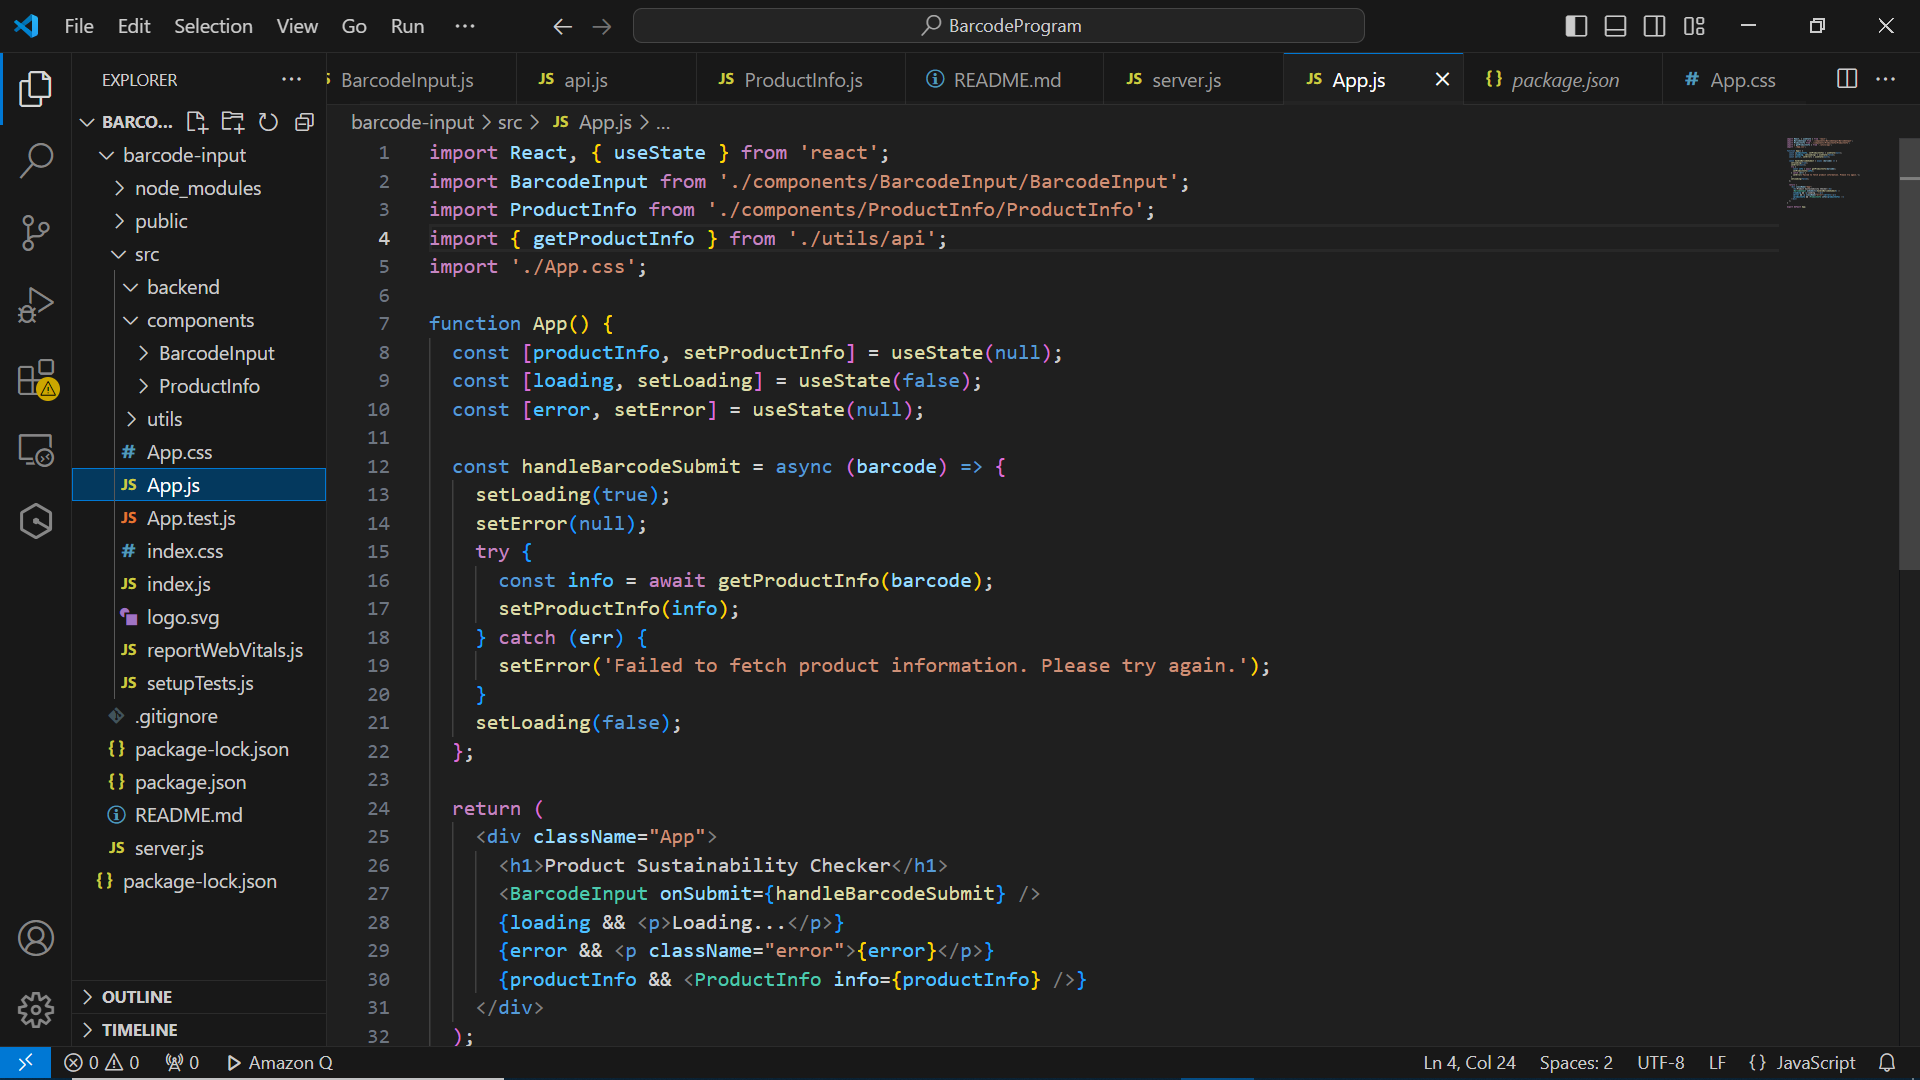Open Remote Explorer in activity bar
This screenshot has height=1080, width=1920.
[36, 451]
